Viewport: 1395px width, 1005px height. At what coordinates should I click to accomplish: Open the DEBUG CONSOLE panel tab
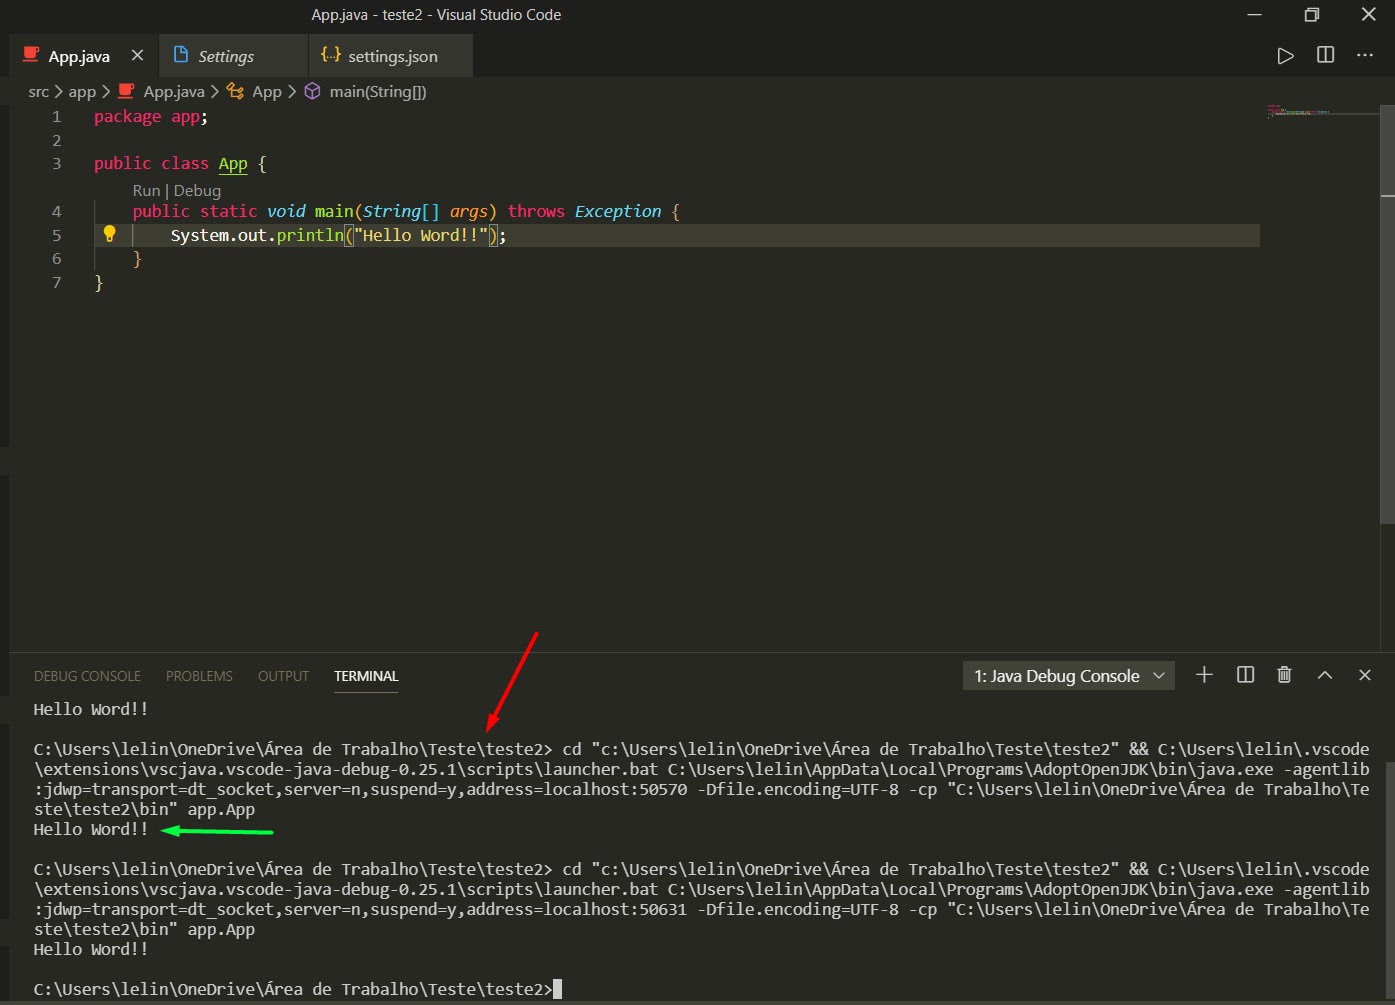tap(87, 676)
